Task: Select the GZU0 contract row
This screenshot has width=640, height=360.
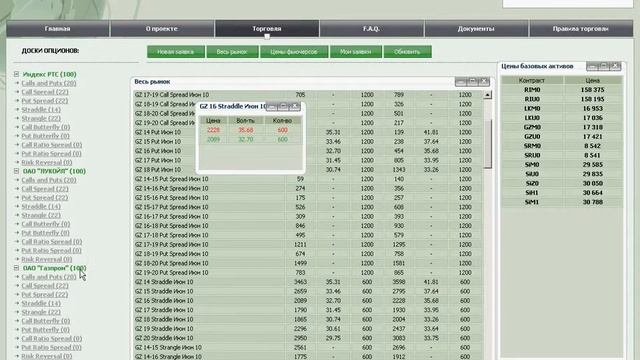Action: click(x=562, y=136)
